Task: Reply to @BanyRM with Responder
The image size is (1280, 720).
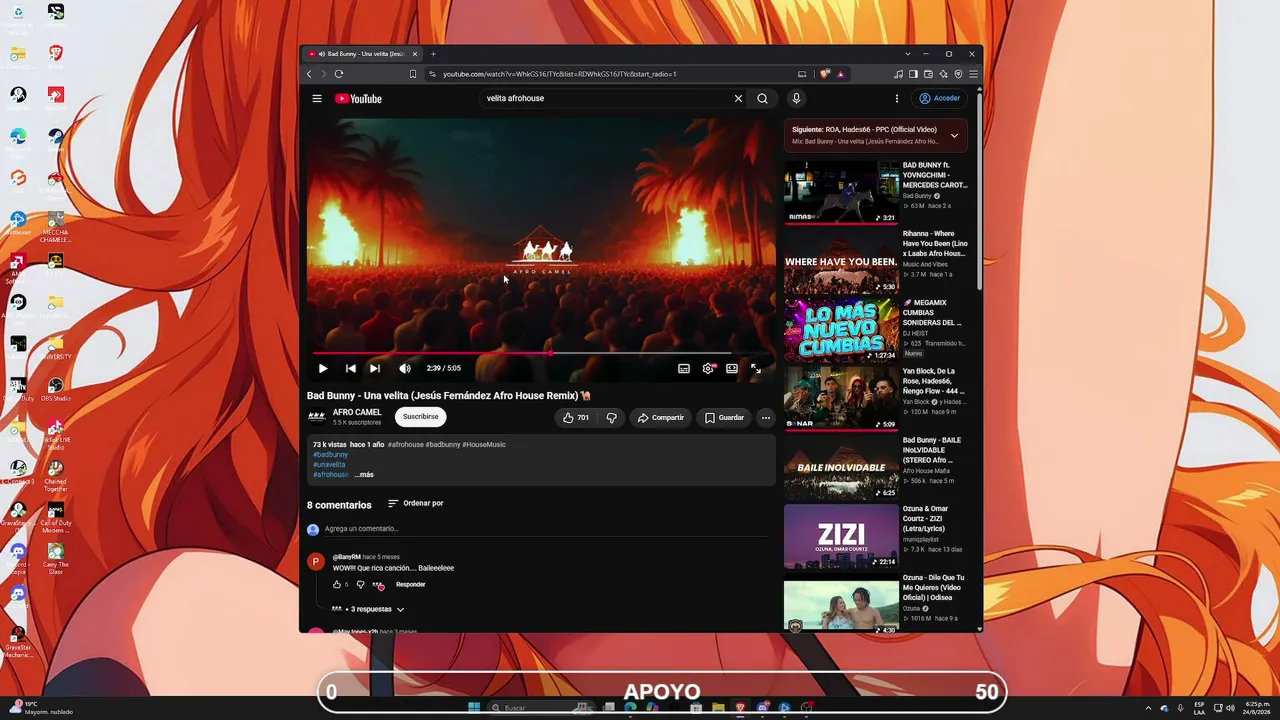Action: click(x=410, y=584)
